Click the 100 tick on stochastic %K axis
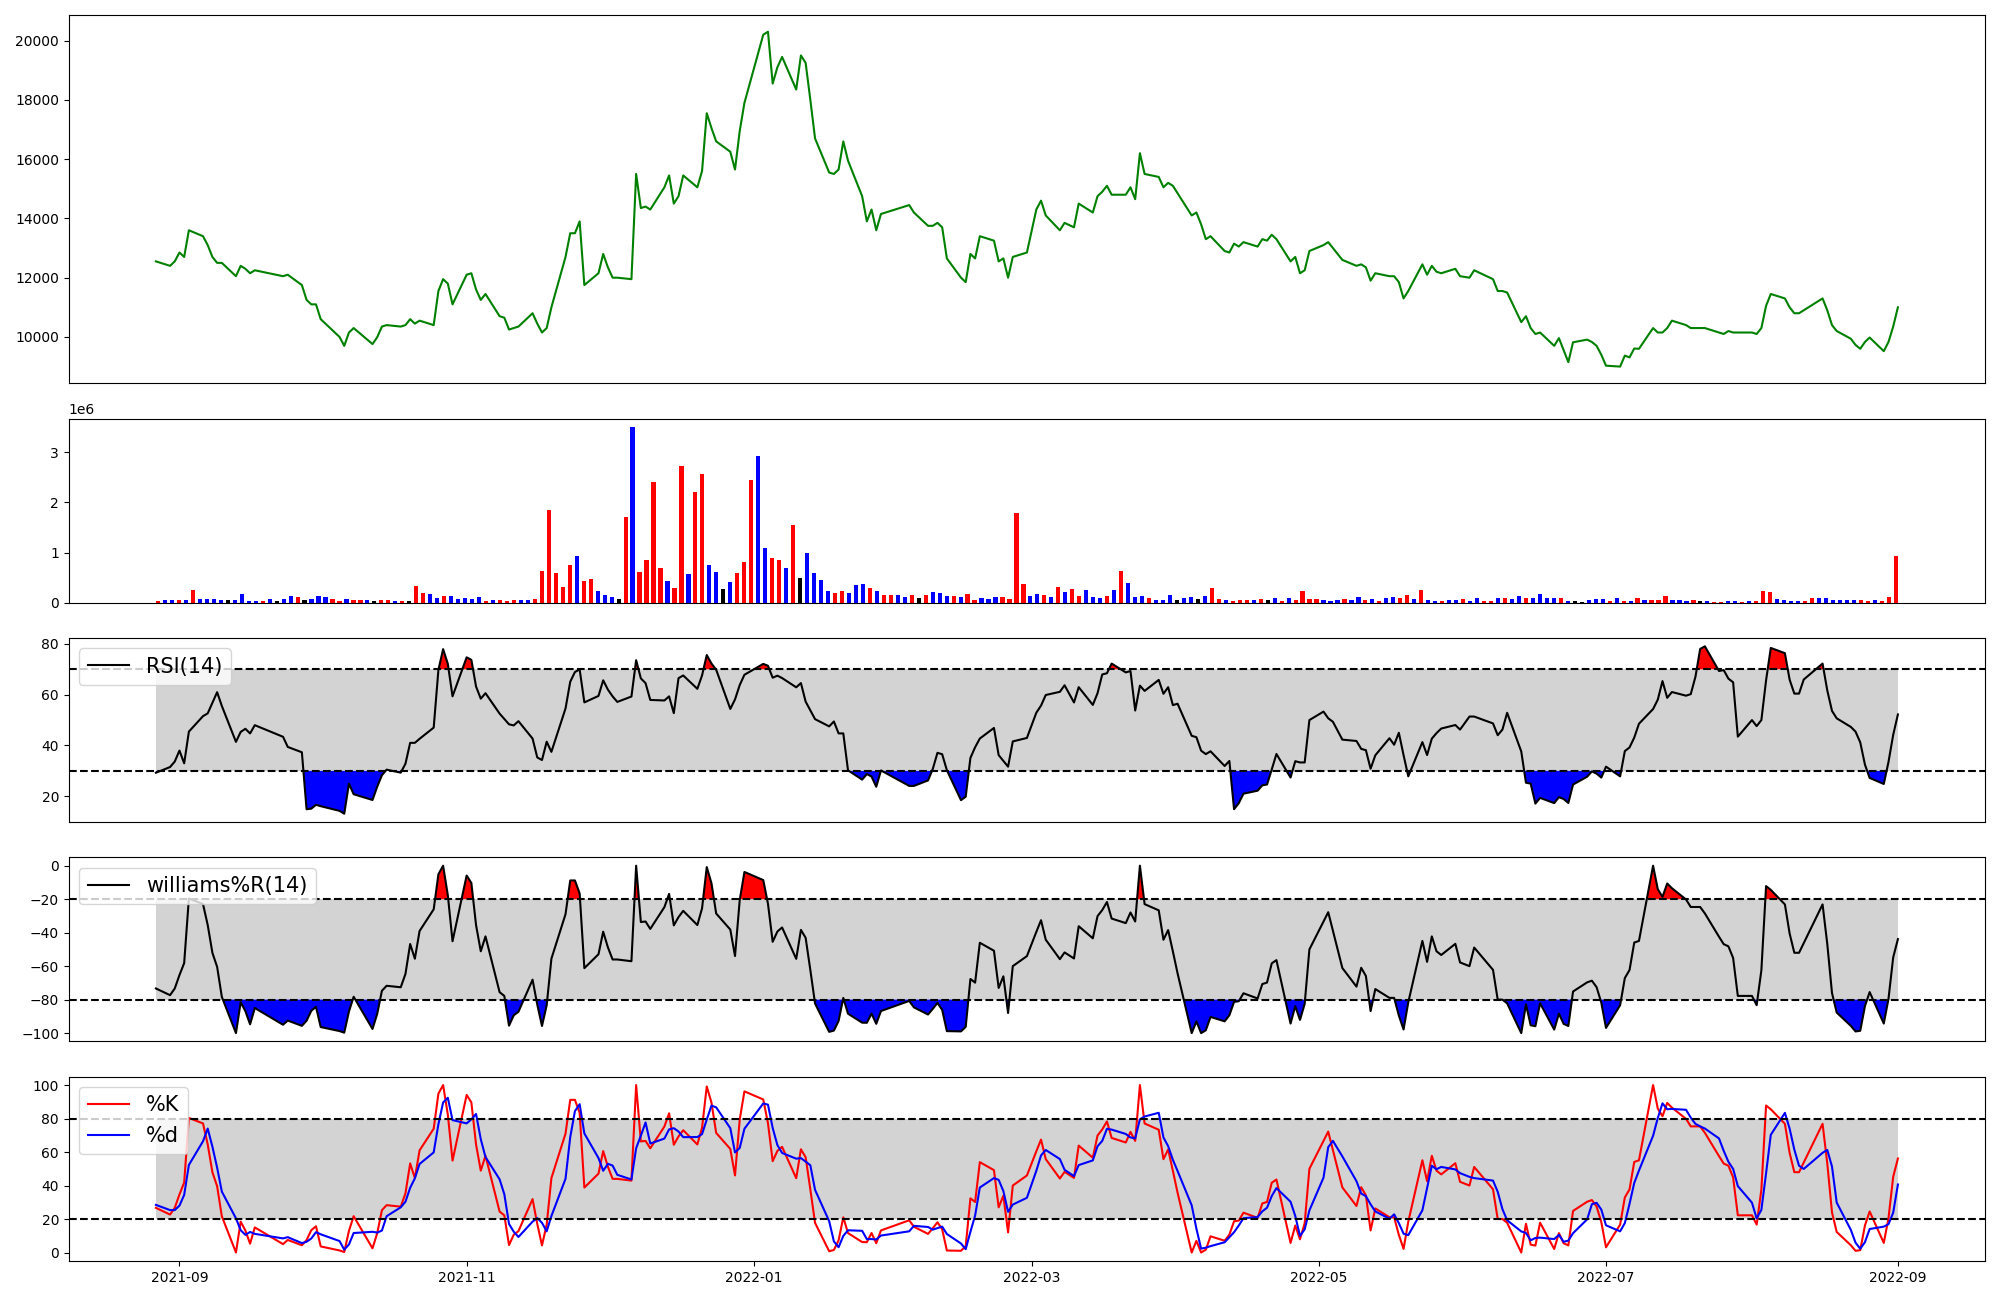The width and height of the screenshot is (2000, 1300). [x=46, y=1086]
